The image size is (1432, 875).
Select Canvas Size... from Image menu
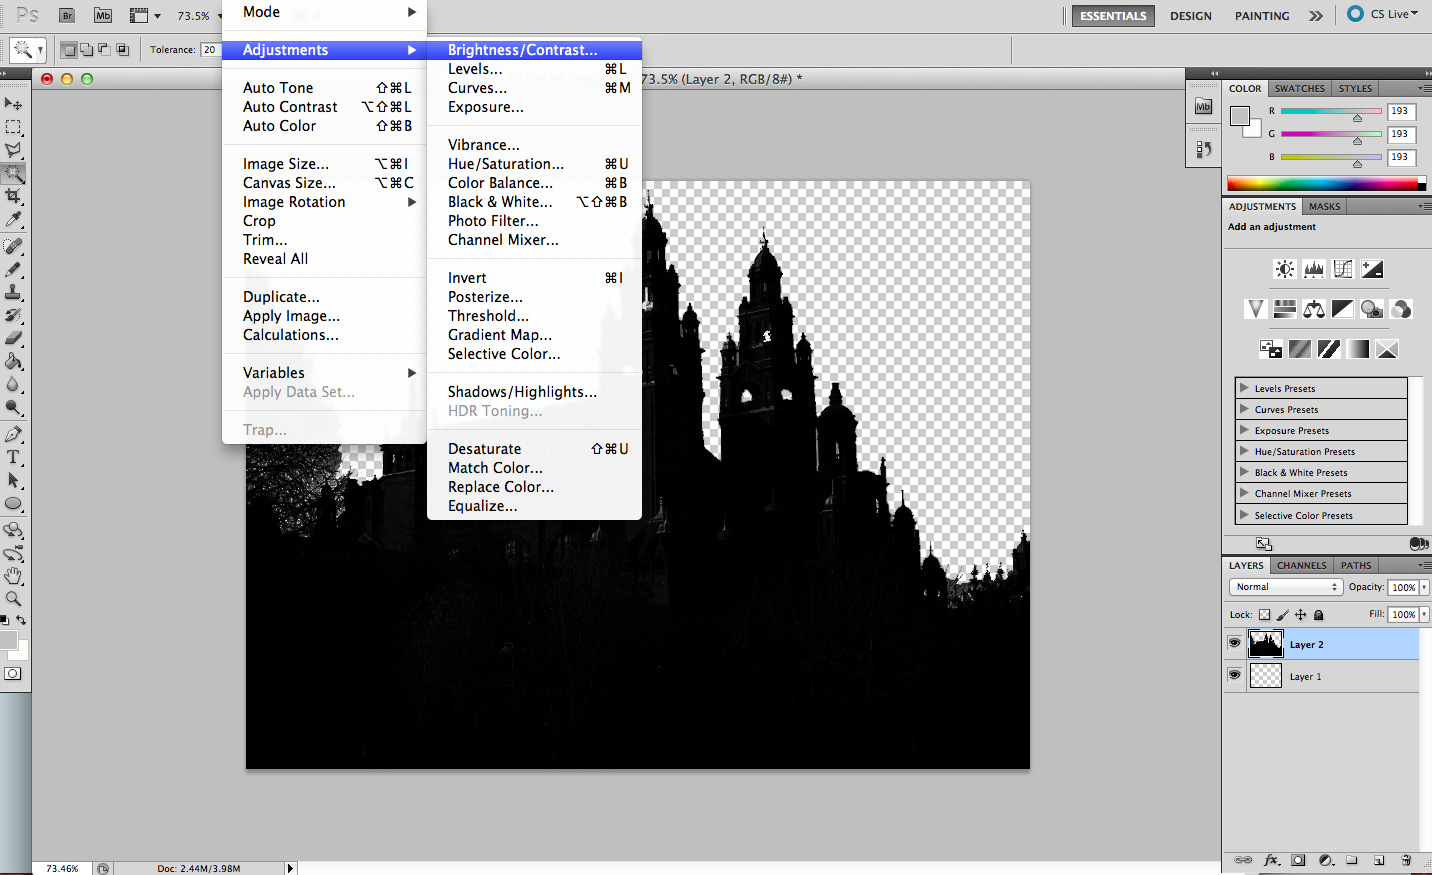point(324,183)
